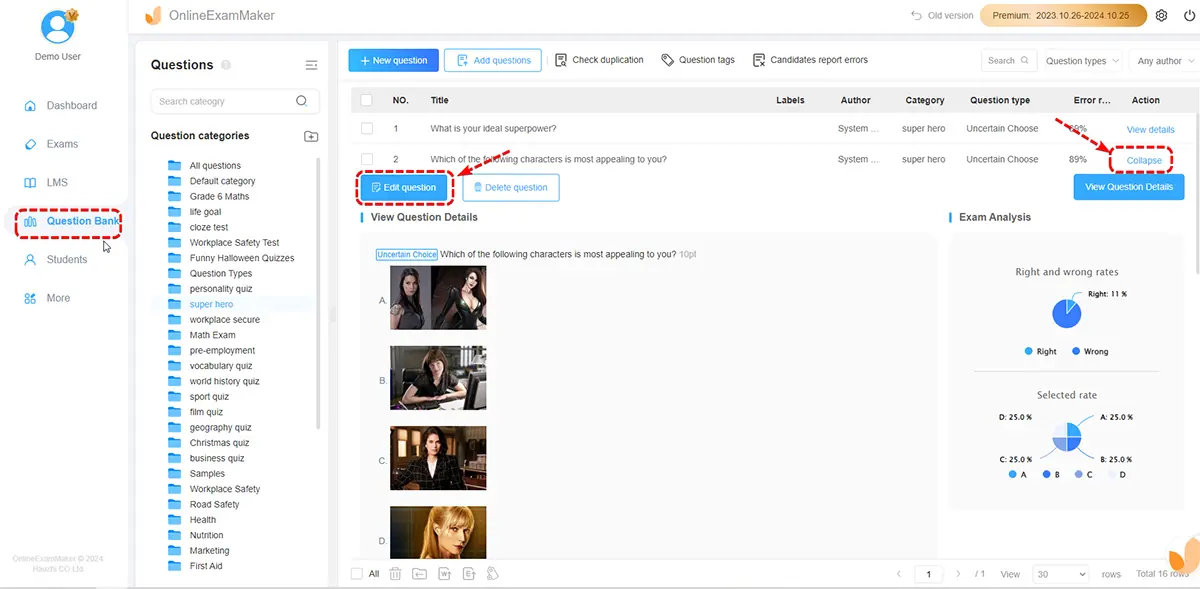1200x589 pixels.
Task: Collapse the Questions panel using the menu icon
Action: coord(311,65)
